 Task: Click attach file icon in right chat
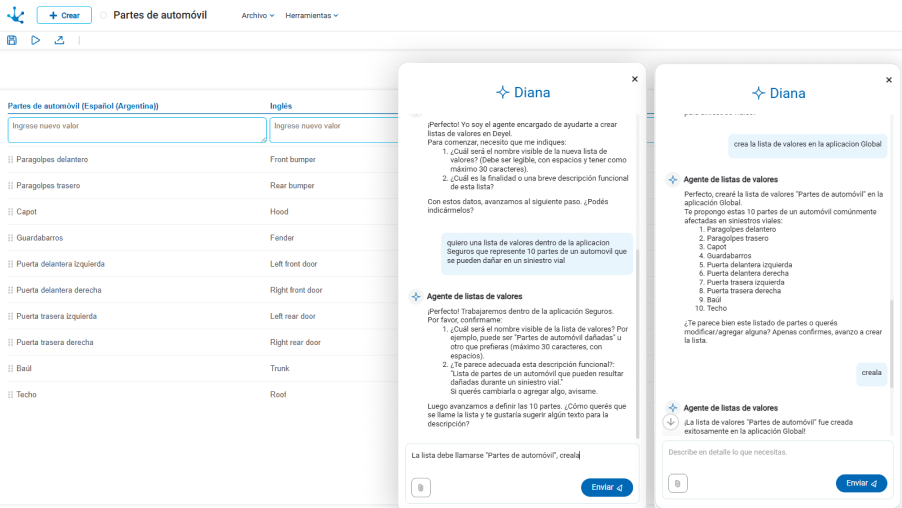pyautogui.click(x=678, y=483)
